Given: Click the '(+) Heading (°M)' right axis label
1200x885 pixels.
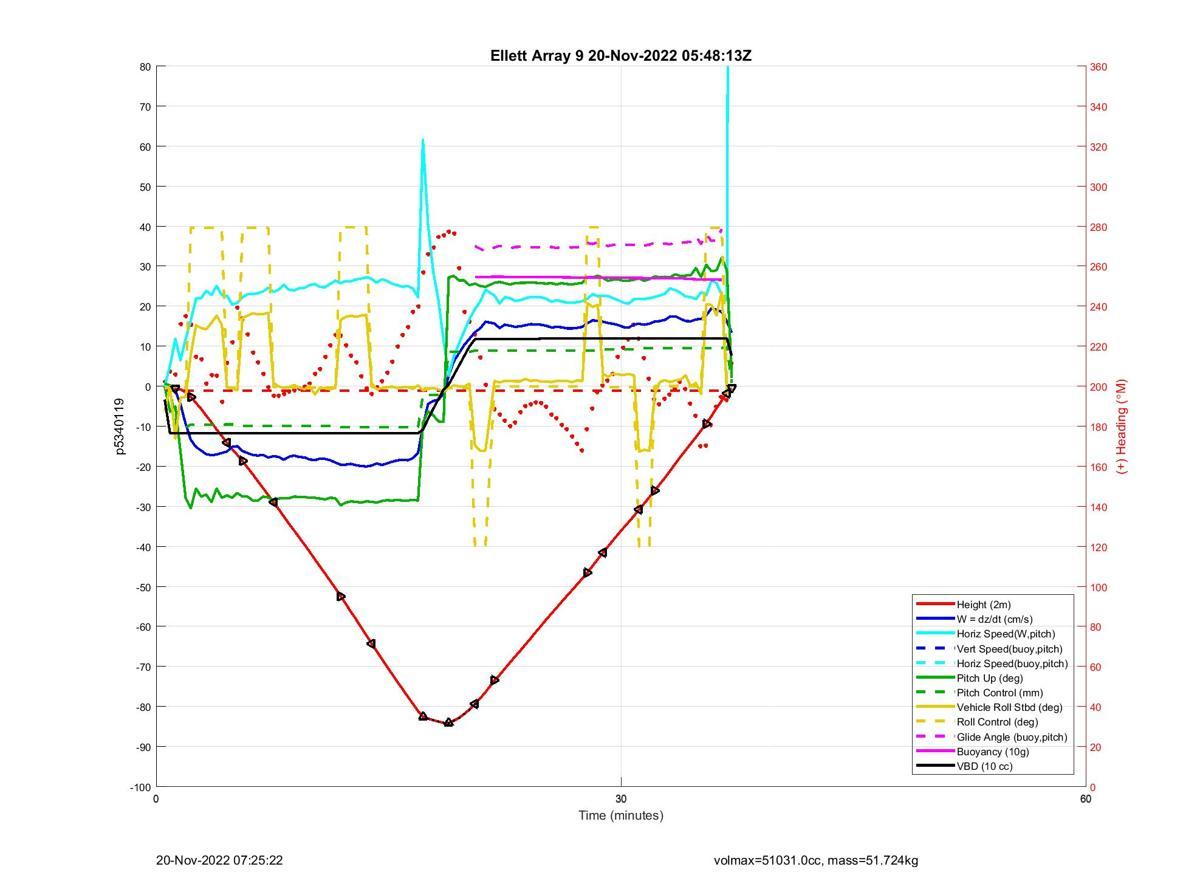Looking at the screenshot, I should tap(1121, 426).
